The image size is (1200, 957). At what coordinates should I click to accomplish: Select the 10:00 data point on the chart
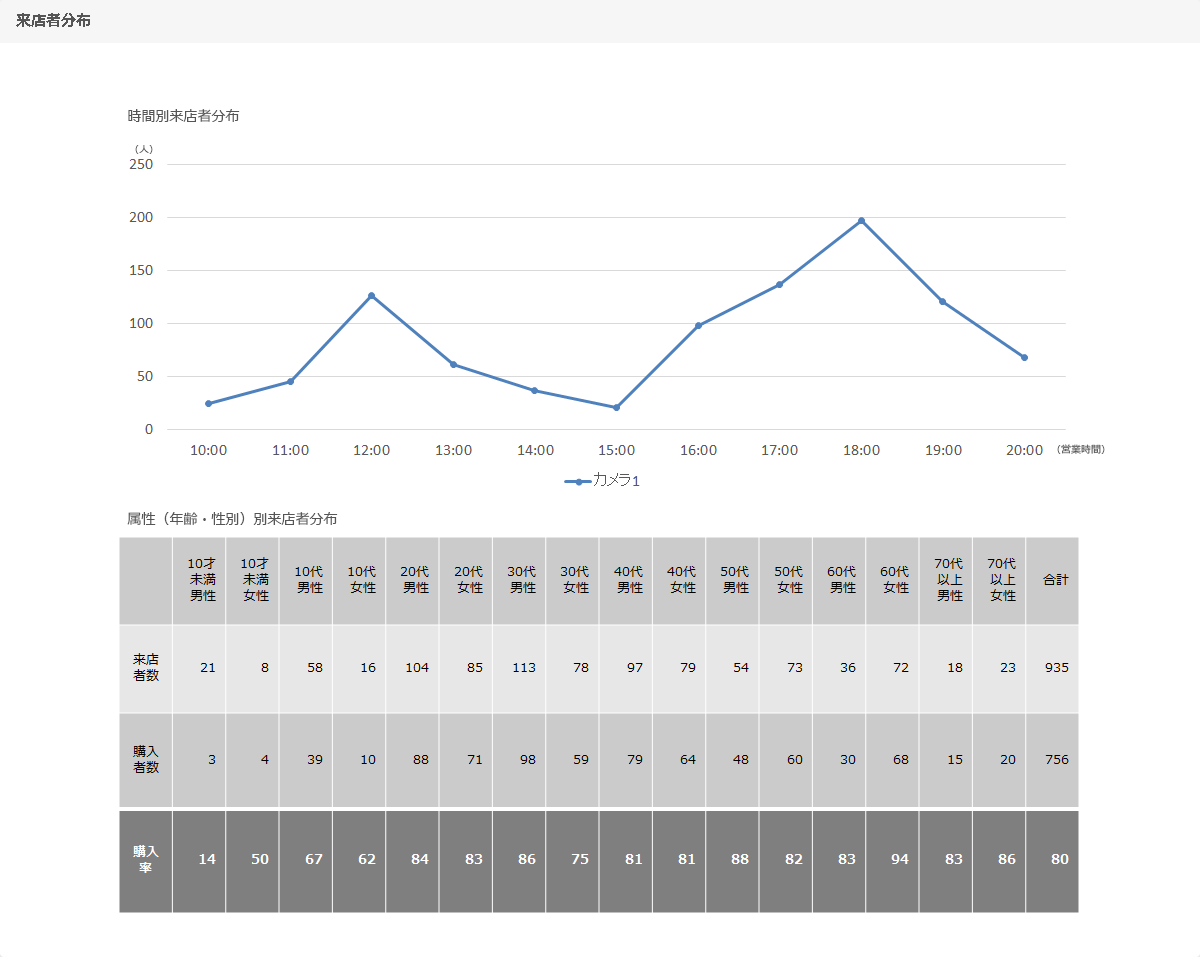208,404
